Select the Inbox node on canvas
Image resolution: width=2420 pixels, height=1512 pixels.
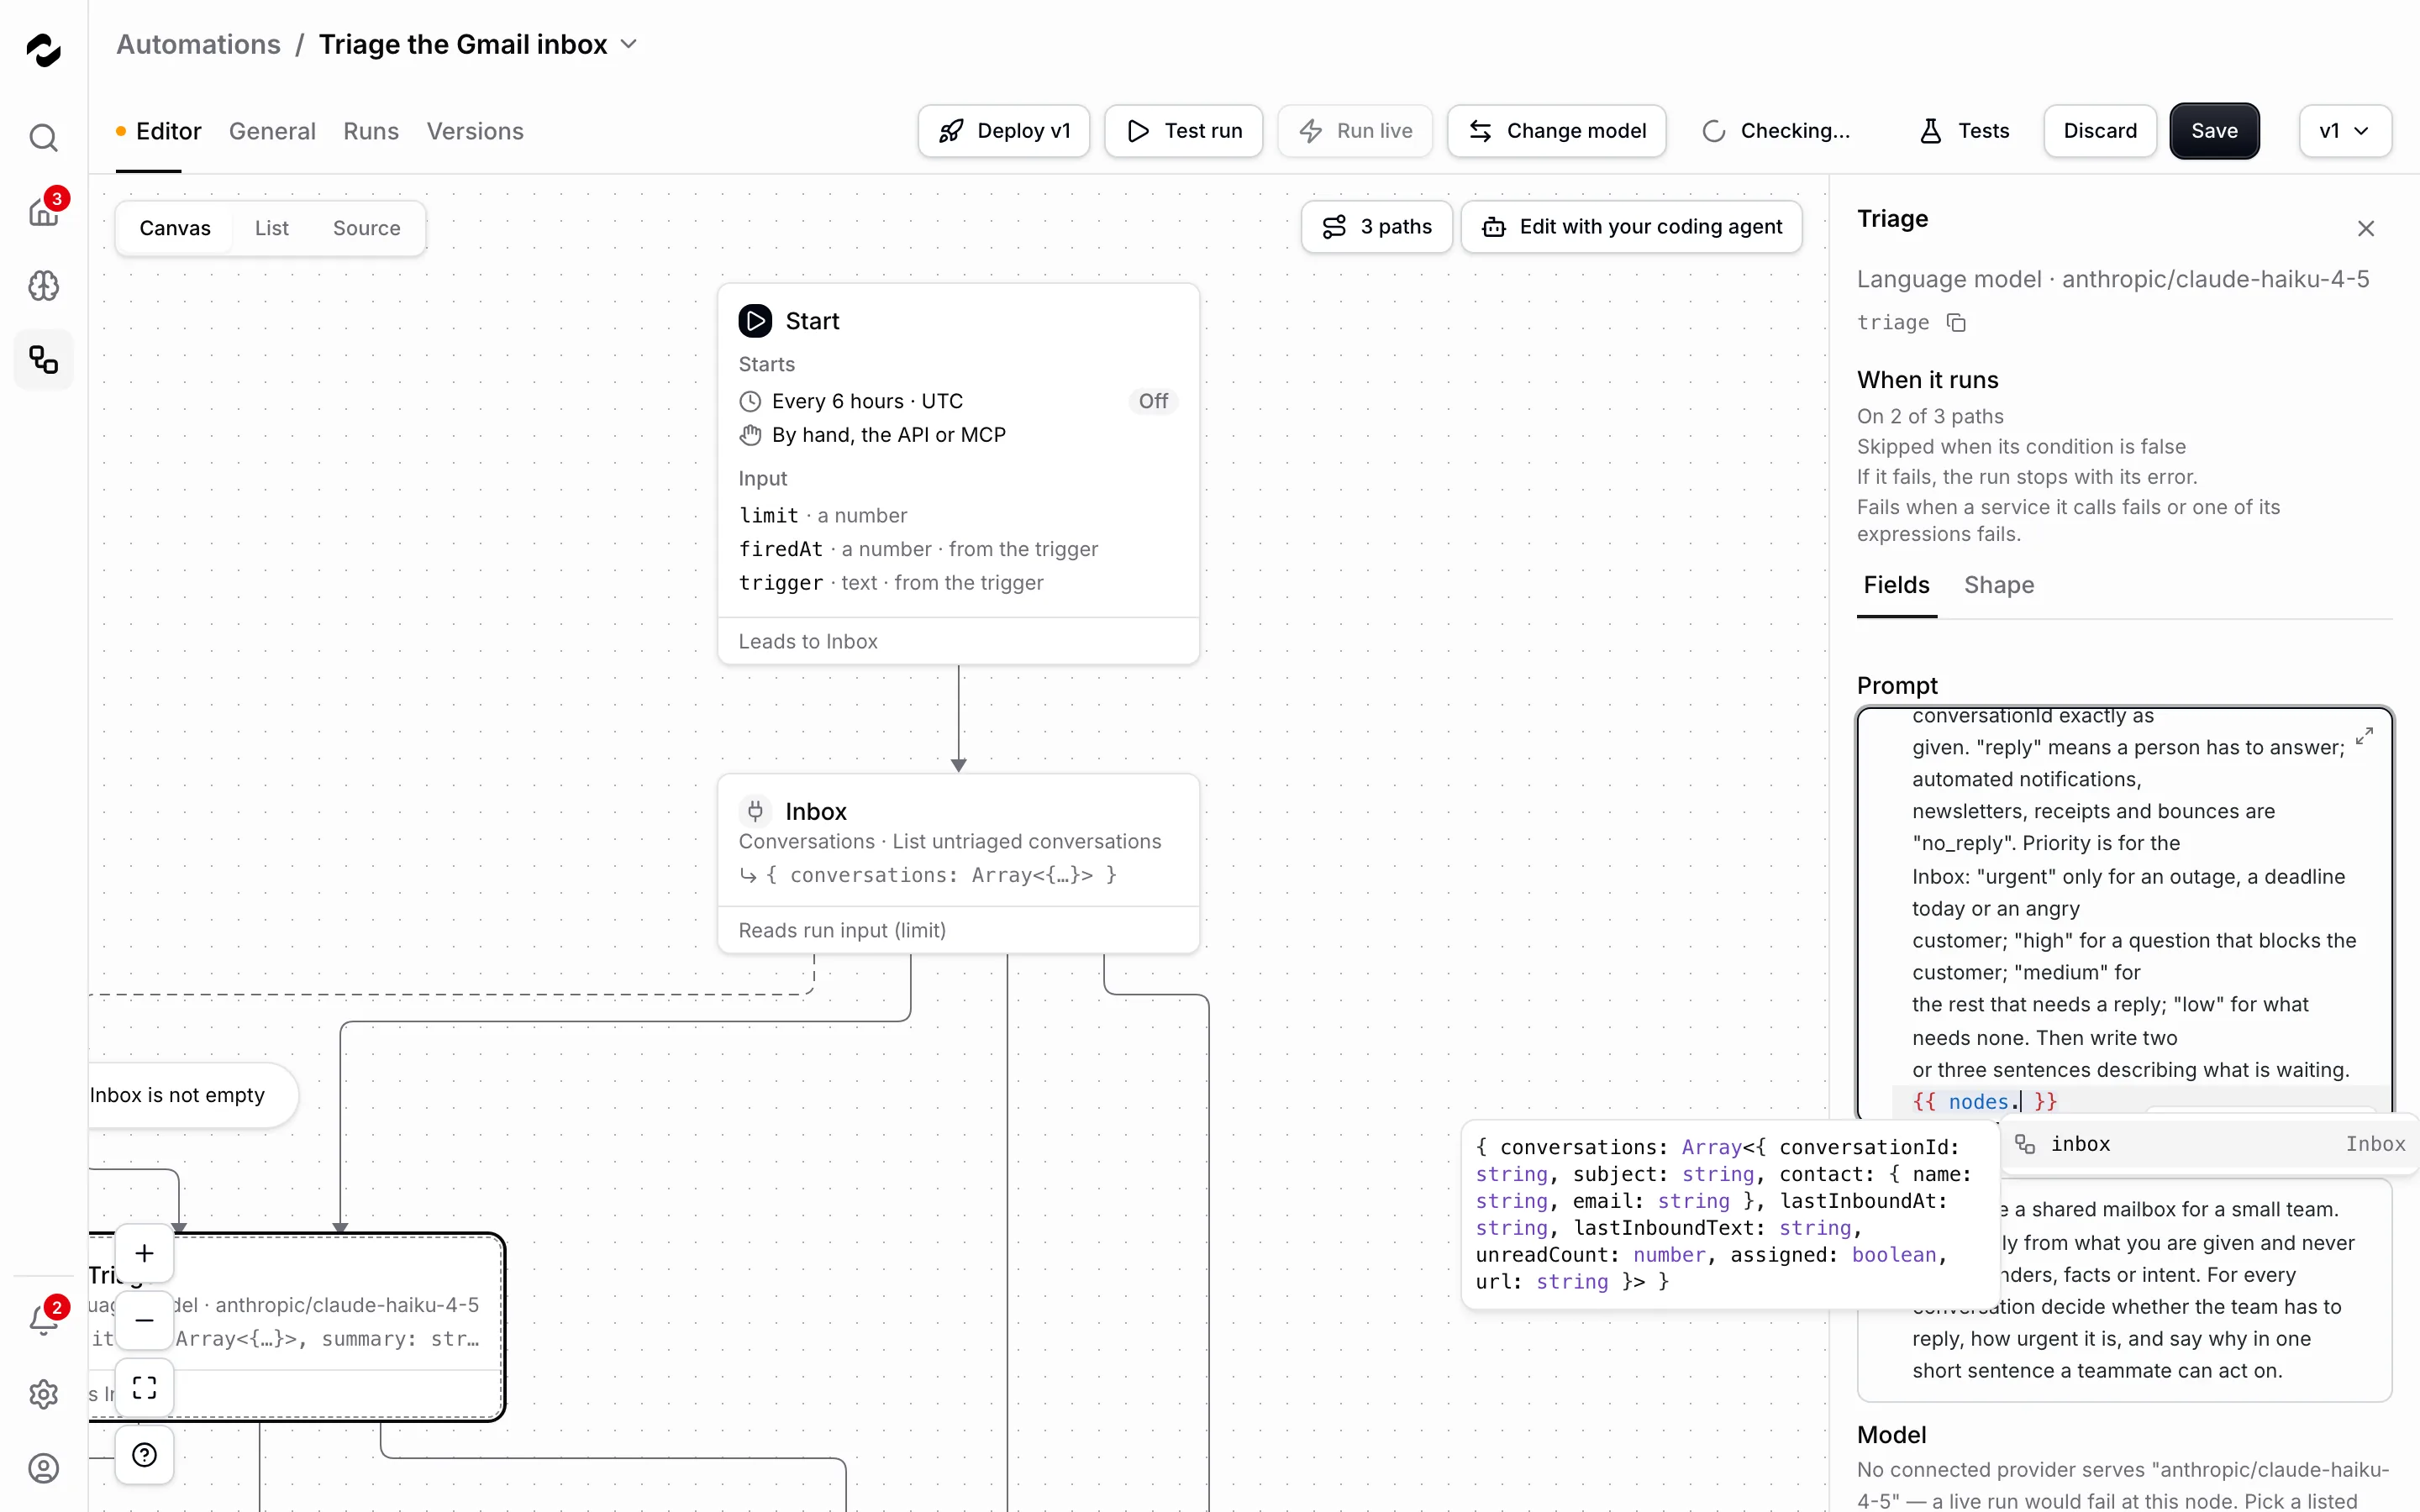[x=958, y=864]
